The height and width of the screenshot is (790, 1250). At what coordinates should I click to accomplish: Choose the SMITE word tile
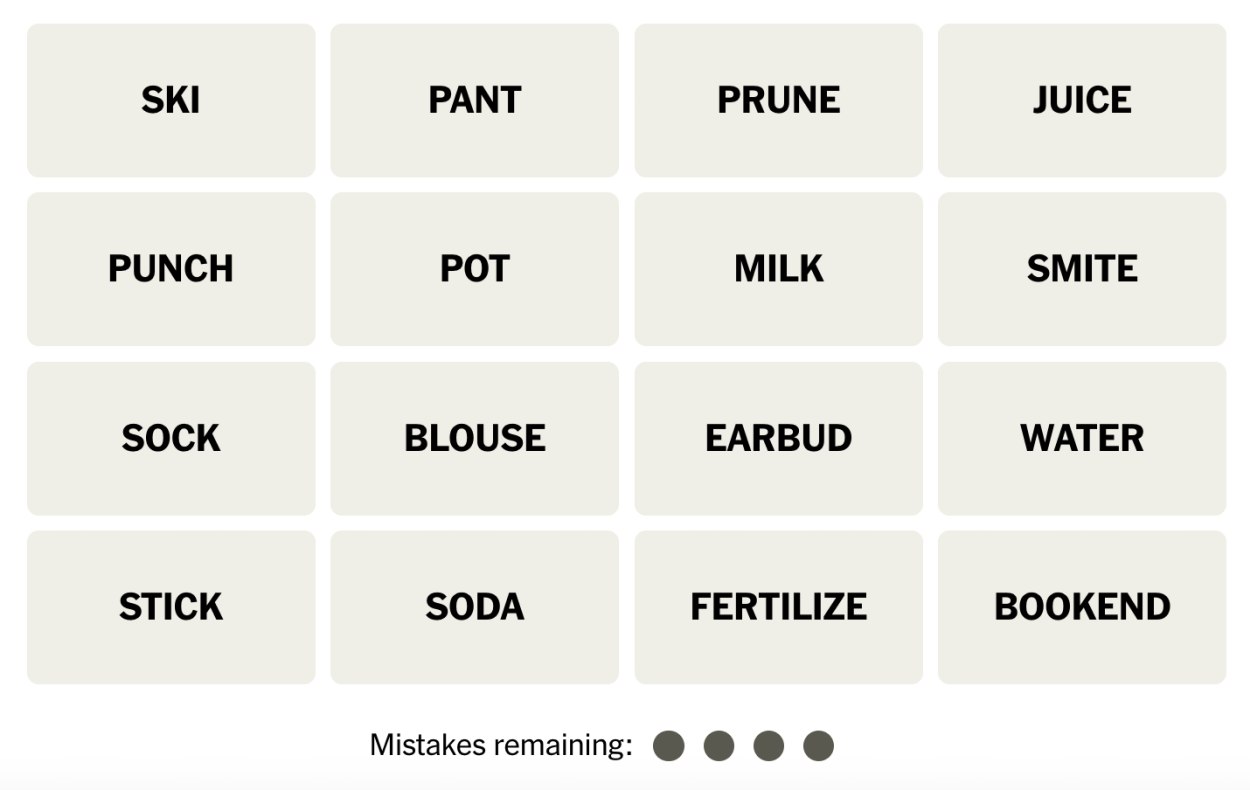(1082, 269)
